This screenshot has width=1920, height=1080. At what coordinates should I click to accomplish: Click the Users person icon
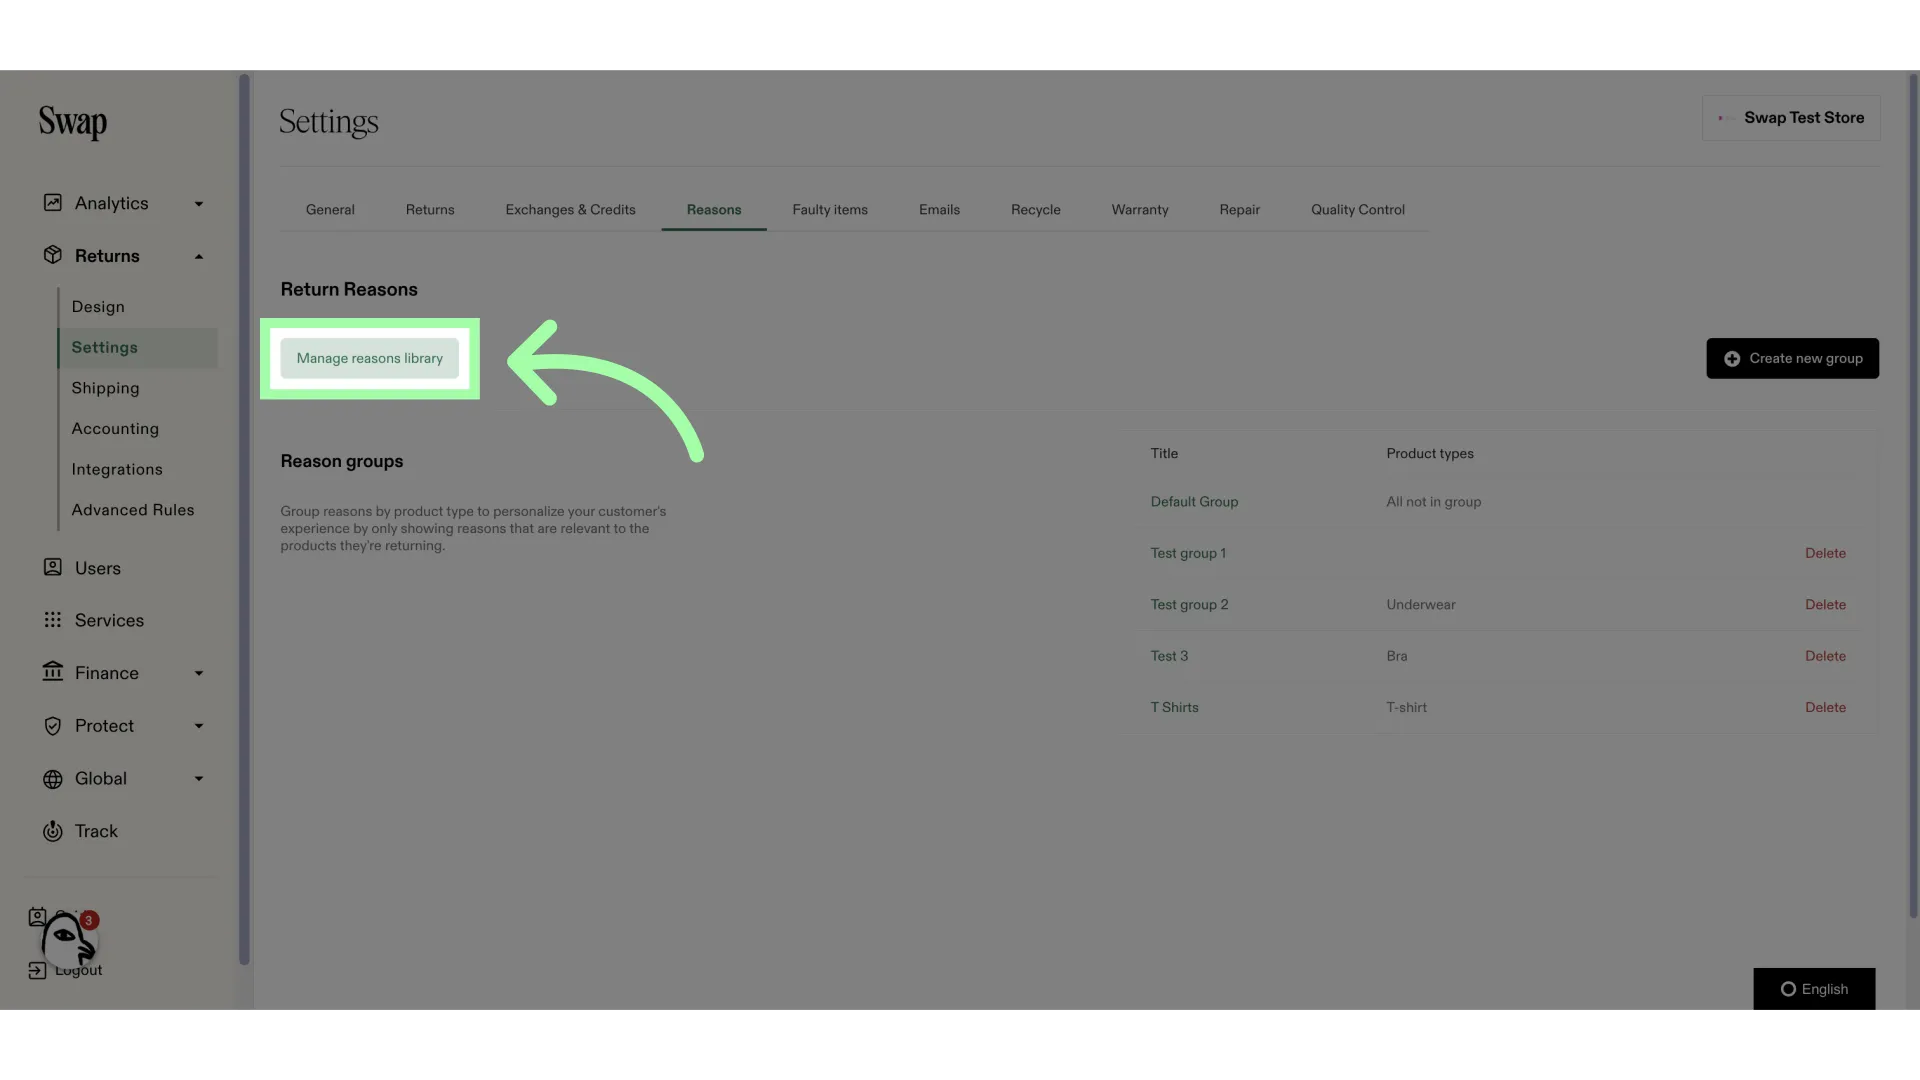point(53,567)
